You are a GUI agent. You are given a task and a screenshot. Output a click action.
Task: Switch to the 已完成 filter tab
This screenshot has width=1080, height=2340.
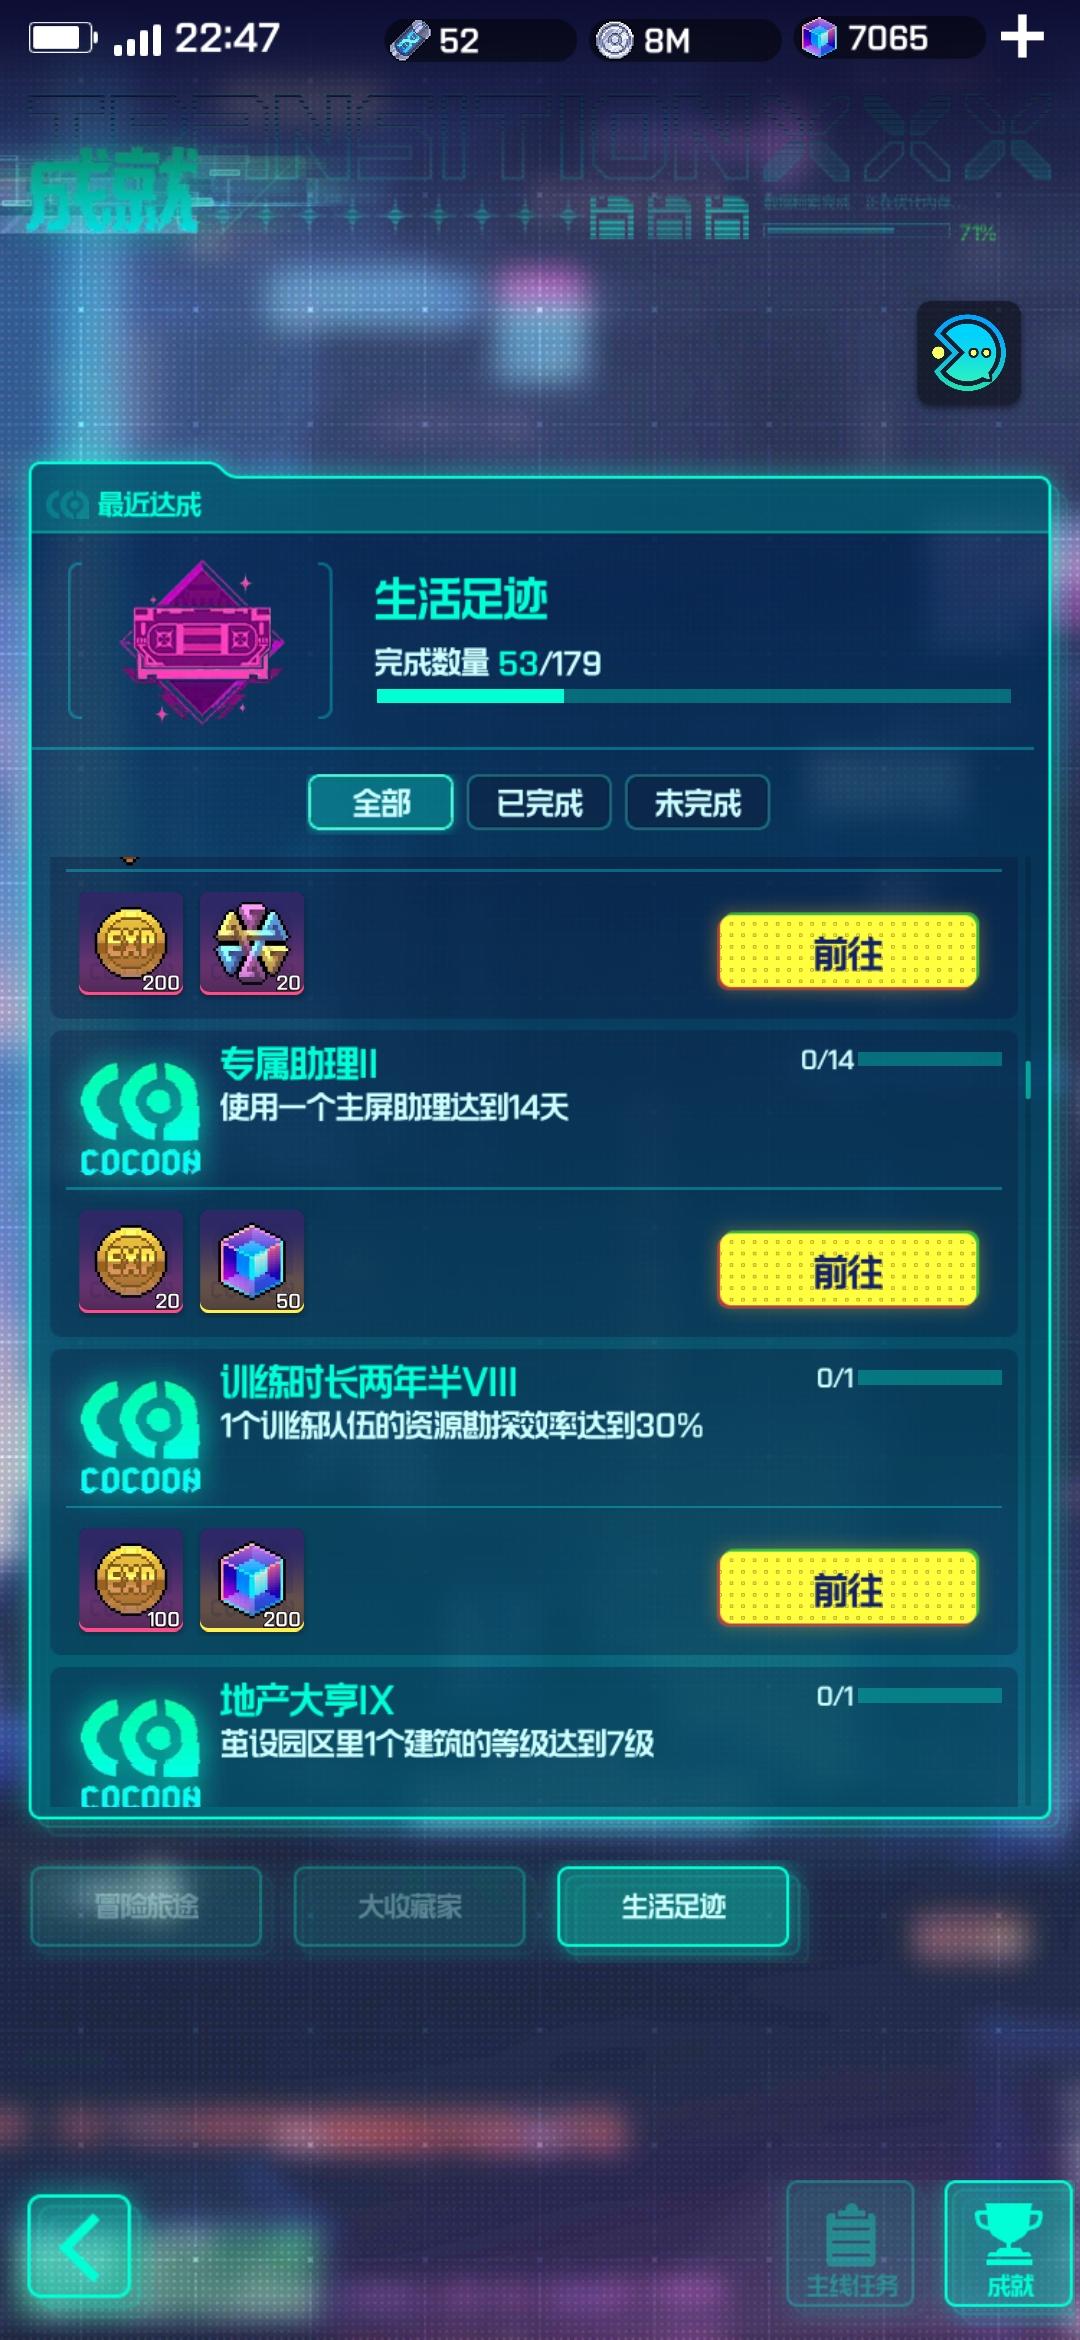[x=539, y=803]
